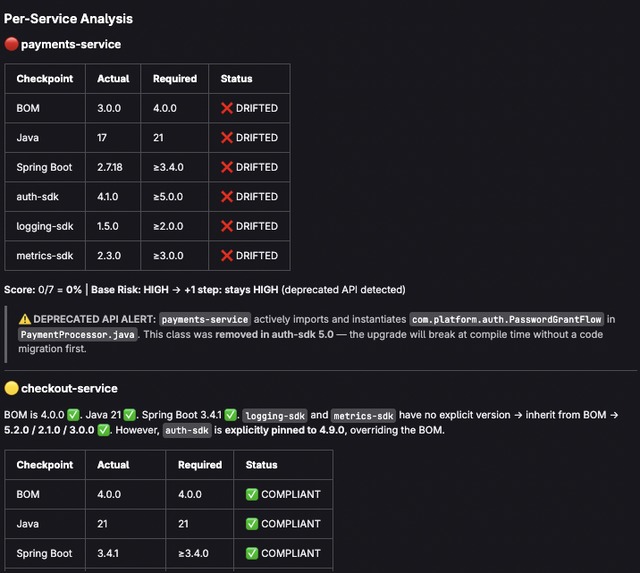Click the 'DEPRECATED API ALERT:' label
Screen dimensions: 640x573
pyautogui.click(x=94, y=319)
